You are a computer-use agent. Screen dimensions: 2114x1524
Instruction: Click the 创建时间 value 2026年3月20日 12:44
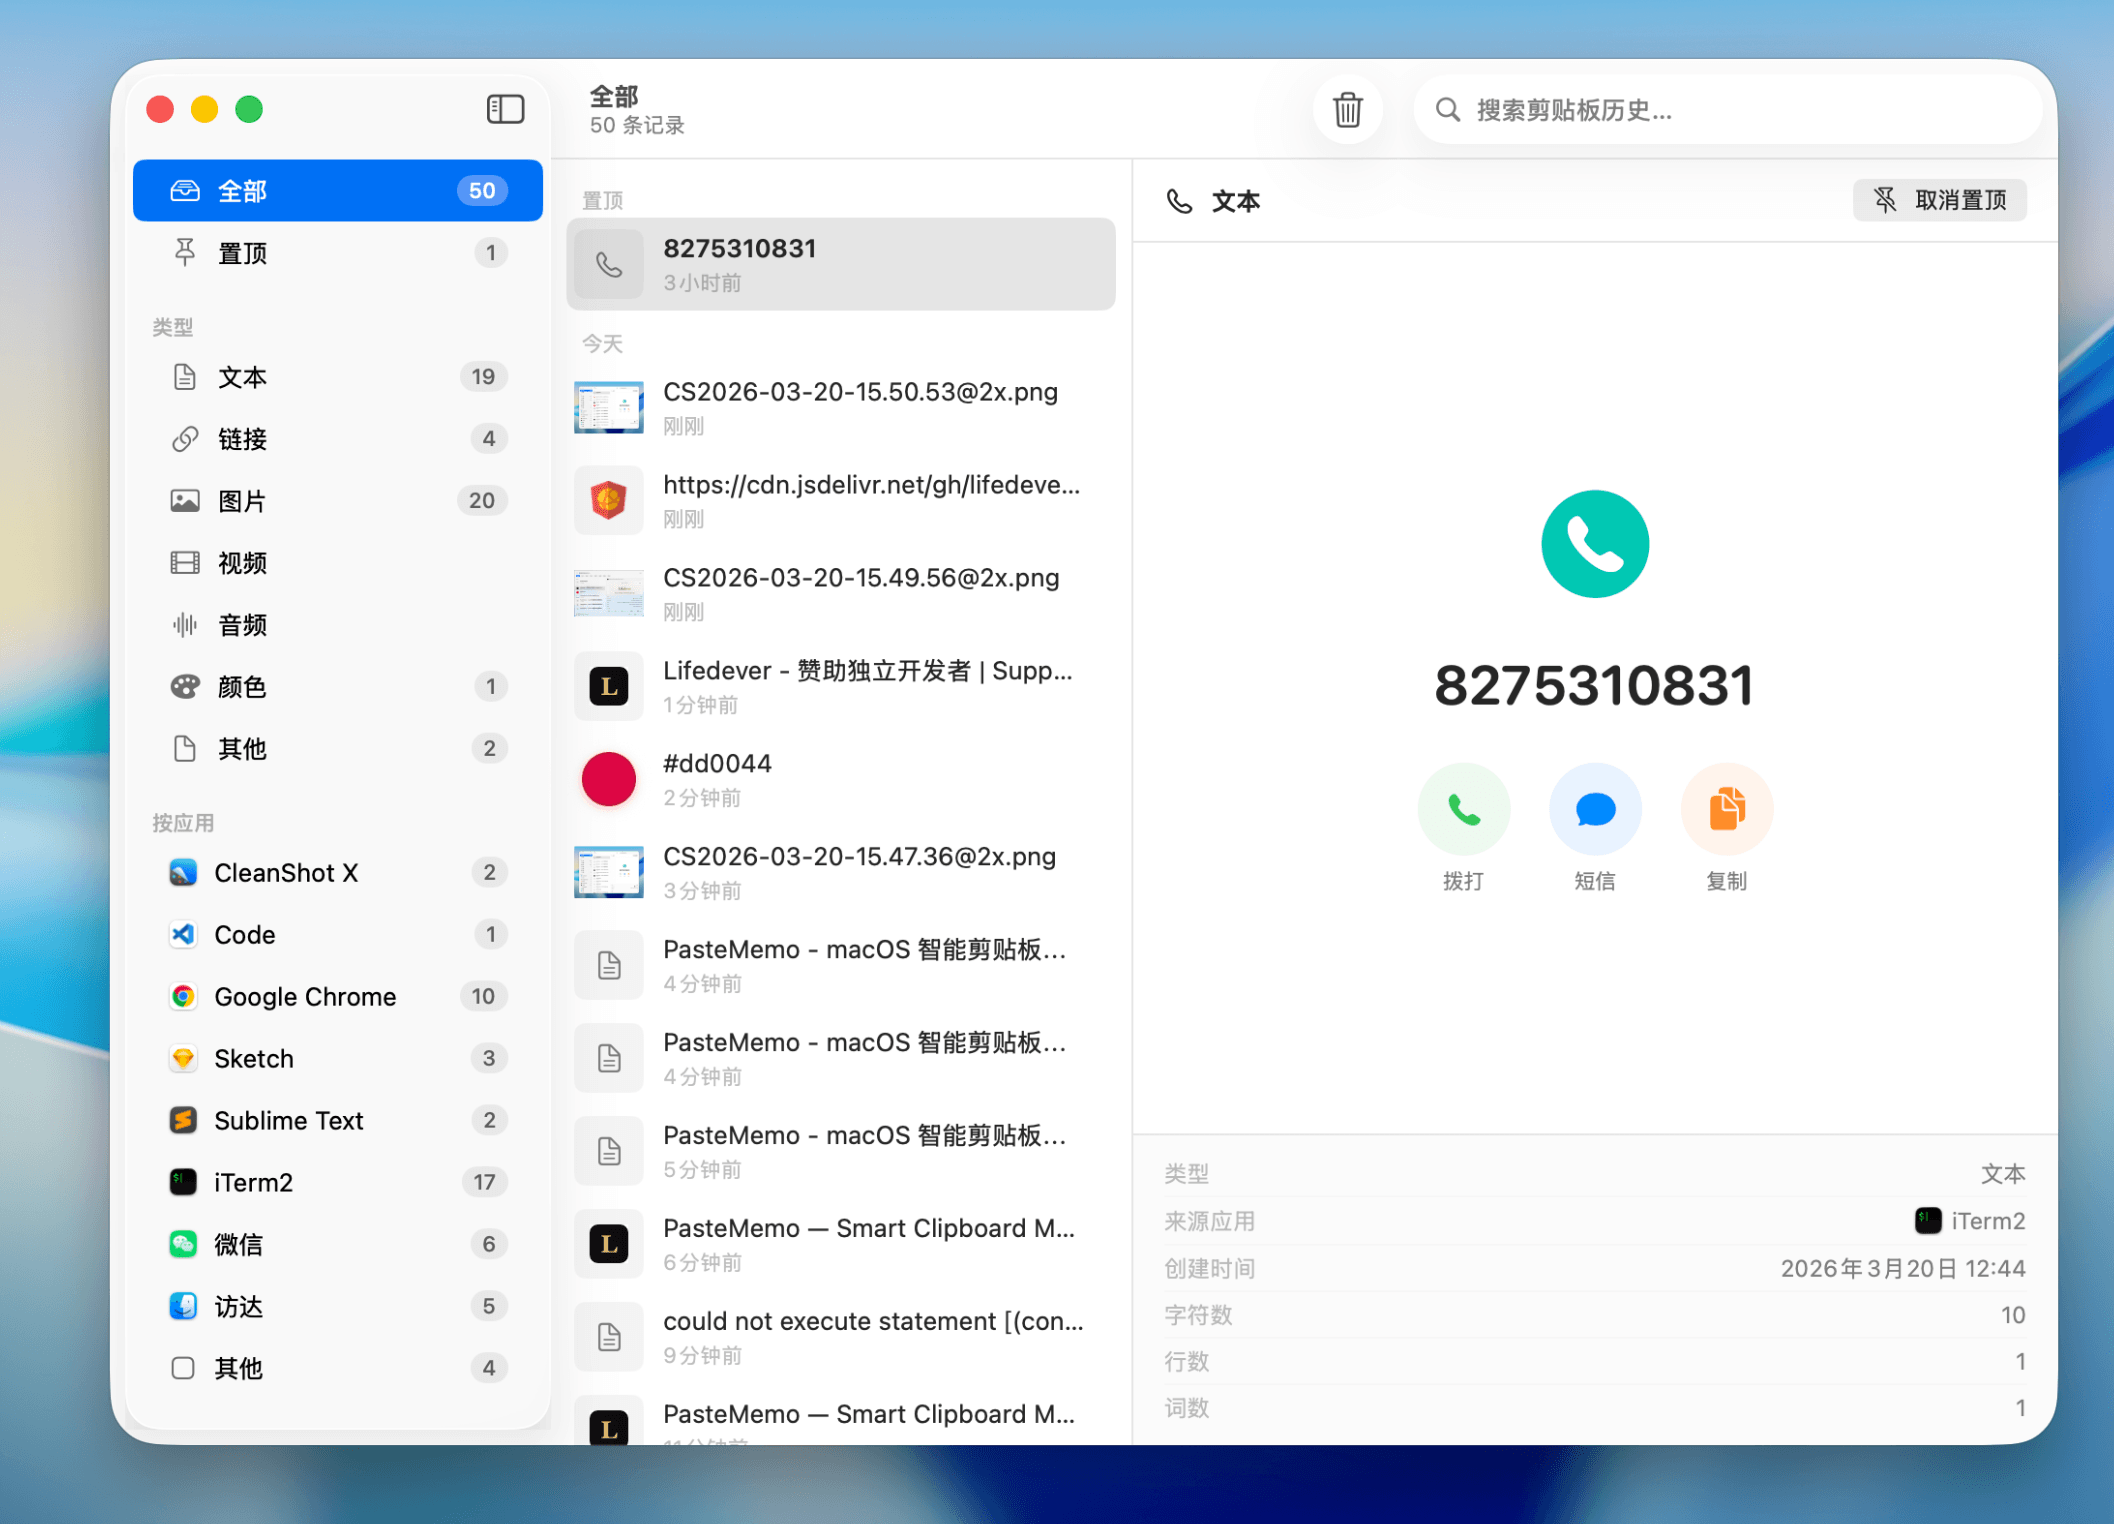click(1902, 1268)
